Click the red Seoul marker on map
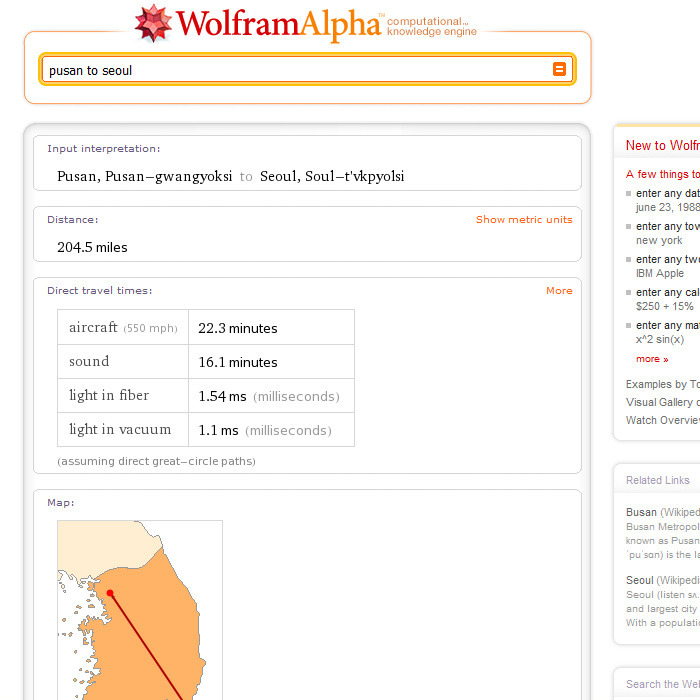Image resolution: width=700 pixels, height=700 pixels. click(110, 593)
